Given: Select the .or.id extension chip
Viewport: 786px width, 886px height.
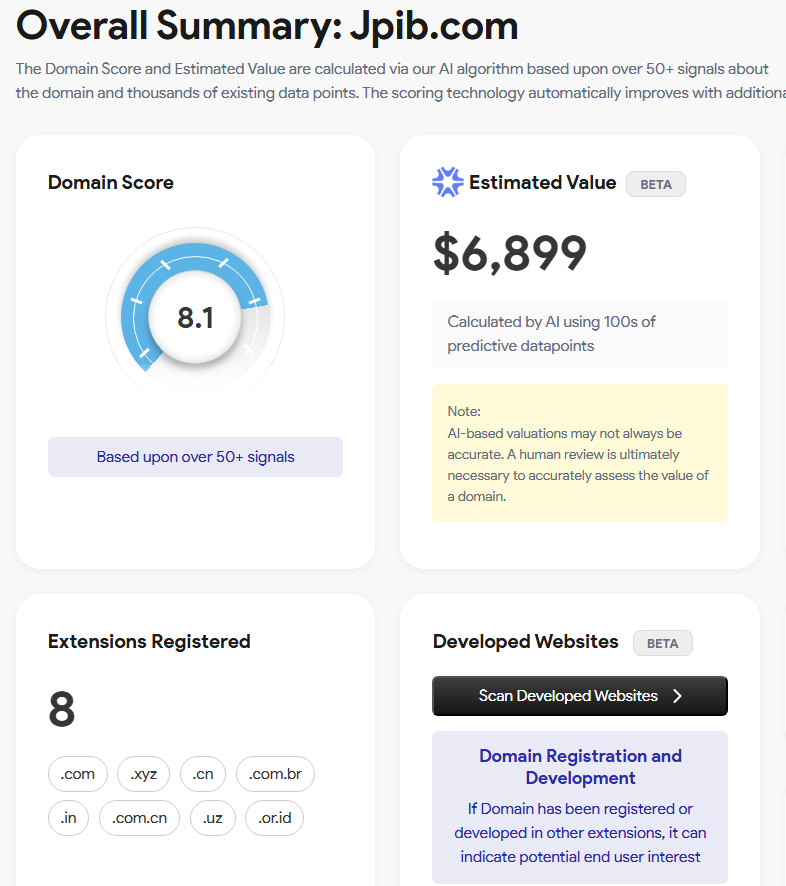Looking at the screenshot, I should coord(275,818).
